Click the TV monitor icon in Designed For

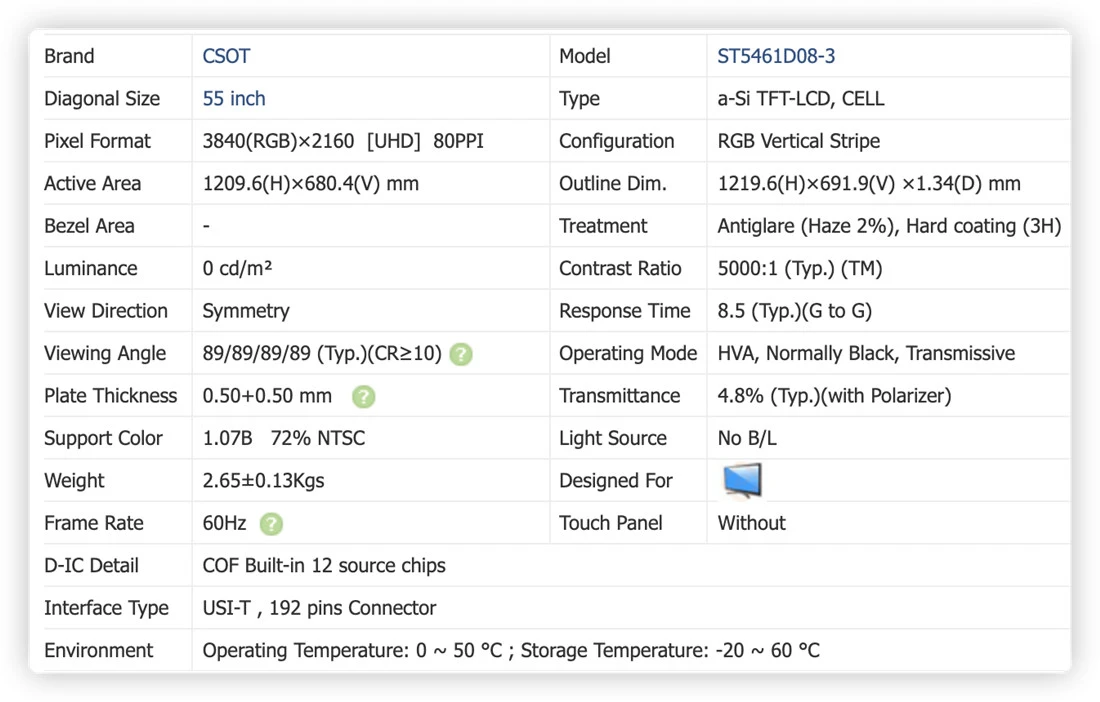[742, 480]
